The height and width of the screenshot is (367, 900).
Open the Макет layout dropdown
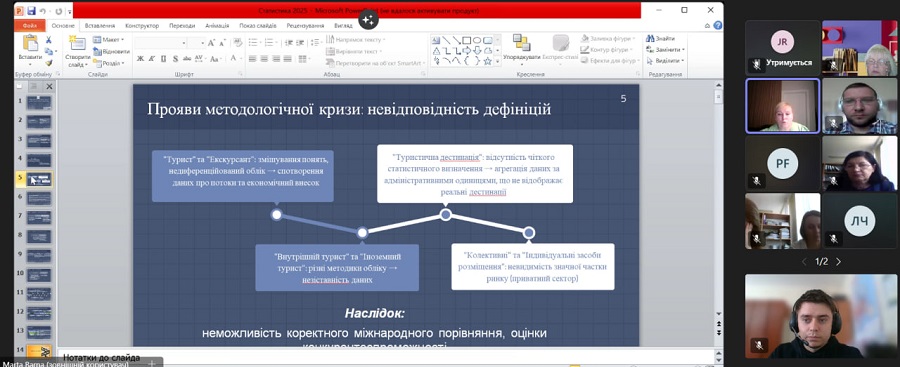pos(108,40)
